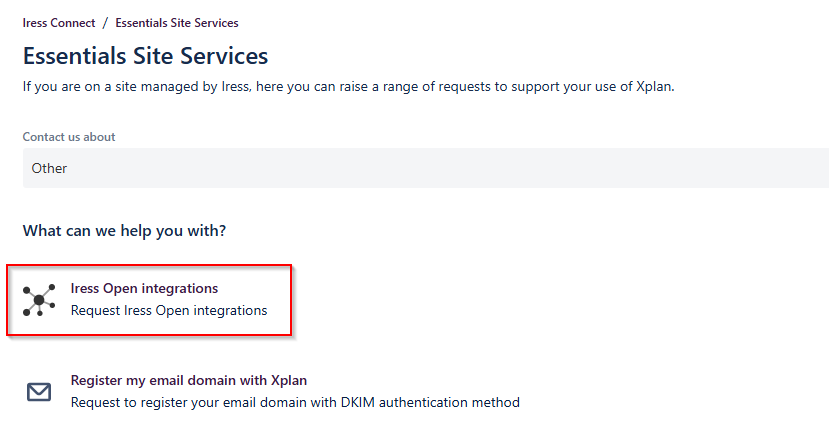Screen dimensions: 829x441
Task: Click the red highlighted Iress Open integrations card border
Action: pos(149,300)
